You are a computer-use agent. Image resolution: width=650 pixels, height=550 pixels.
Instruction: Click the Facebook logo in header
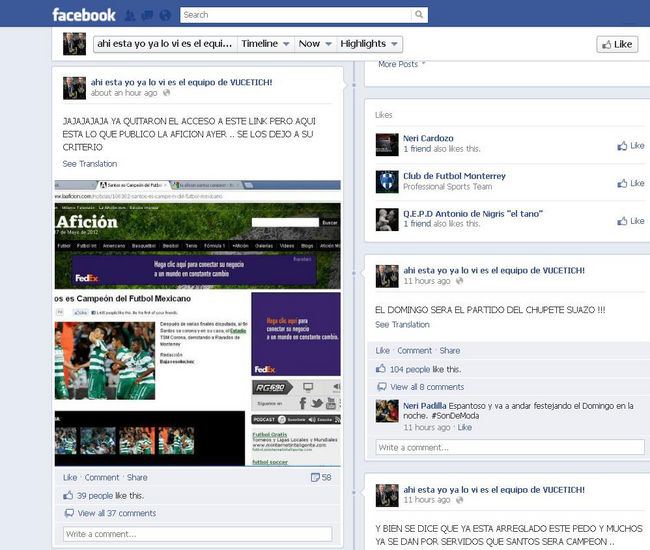83,14
